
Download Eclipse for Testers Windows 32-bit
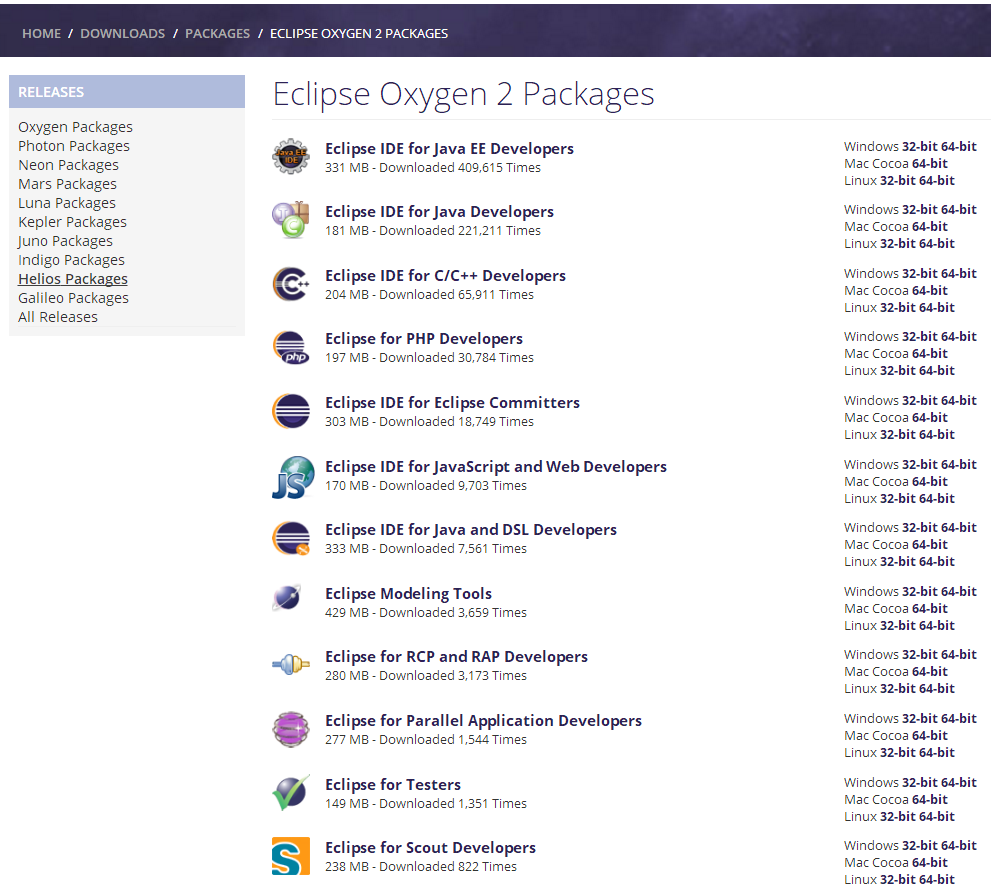(920, 783)
